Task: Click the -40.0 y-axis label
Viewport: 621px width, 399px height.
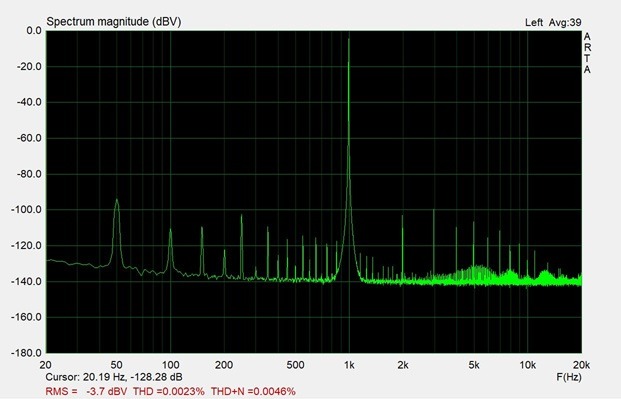Action: [x=29, y=102]
